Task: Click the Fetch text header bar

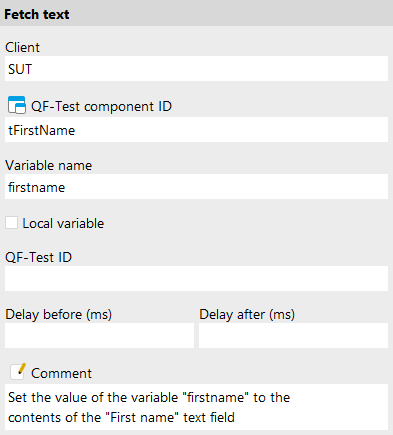Action: [x=196, y=13]
